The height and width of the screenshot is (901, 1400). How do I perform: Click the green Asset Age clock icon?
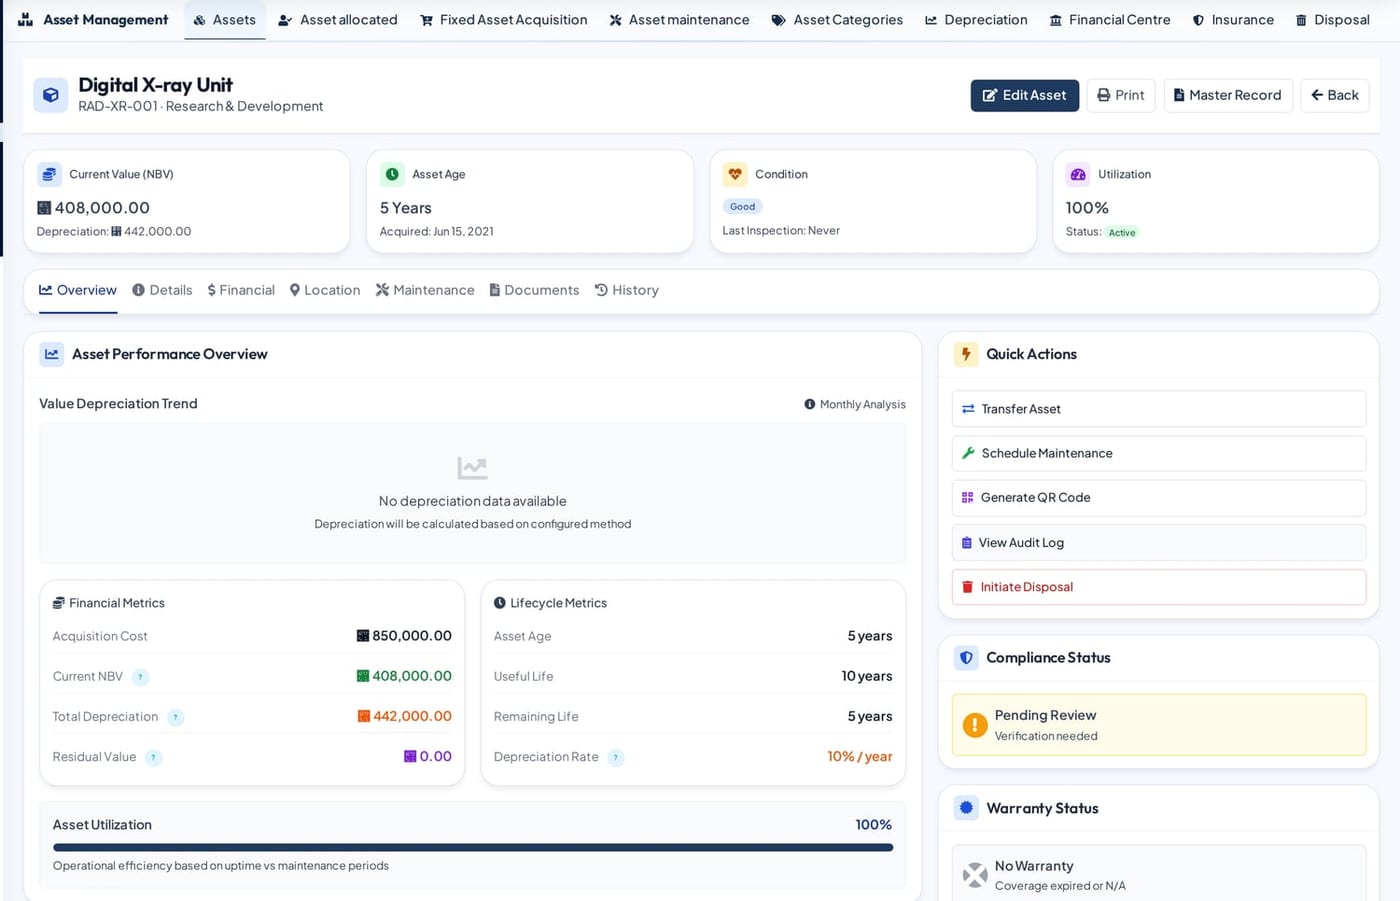click(392, 174)
